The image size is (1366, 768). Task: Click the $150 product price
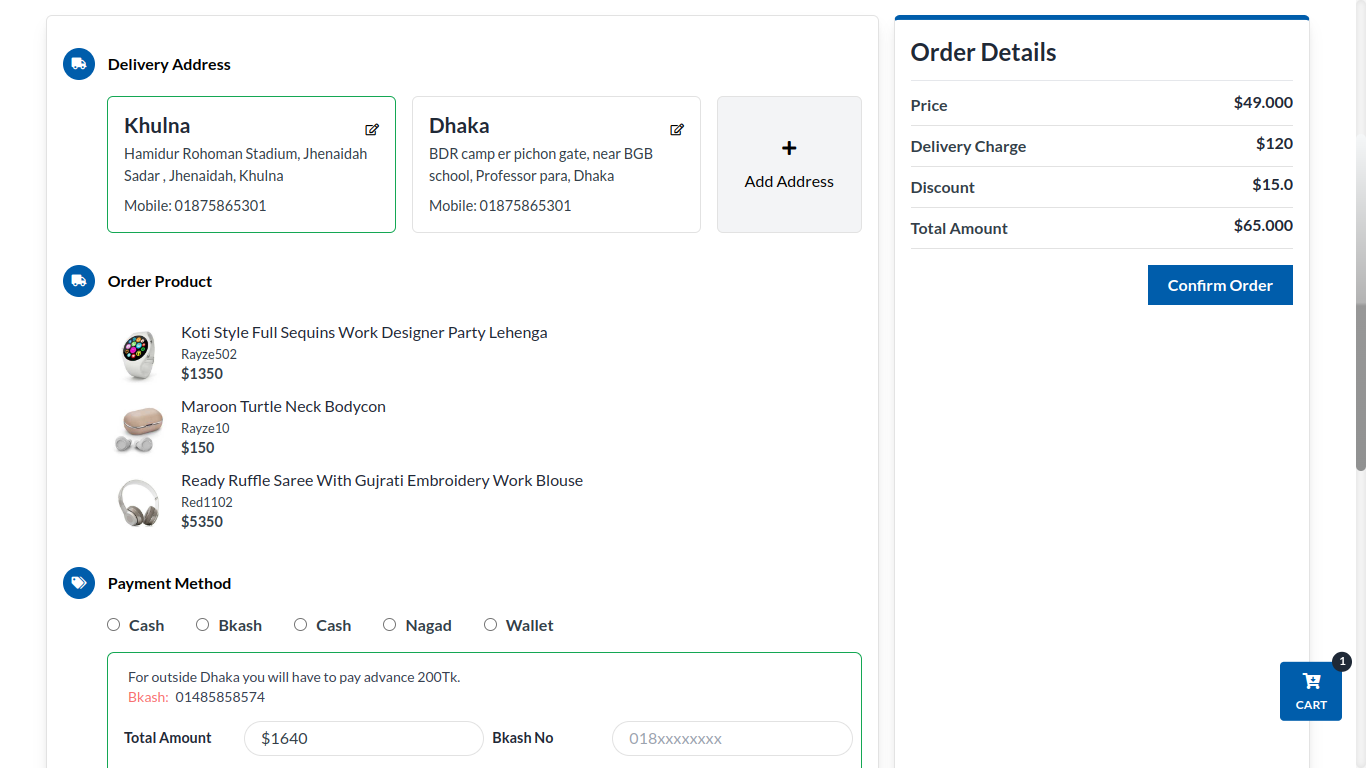[x=198, y=448]
